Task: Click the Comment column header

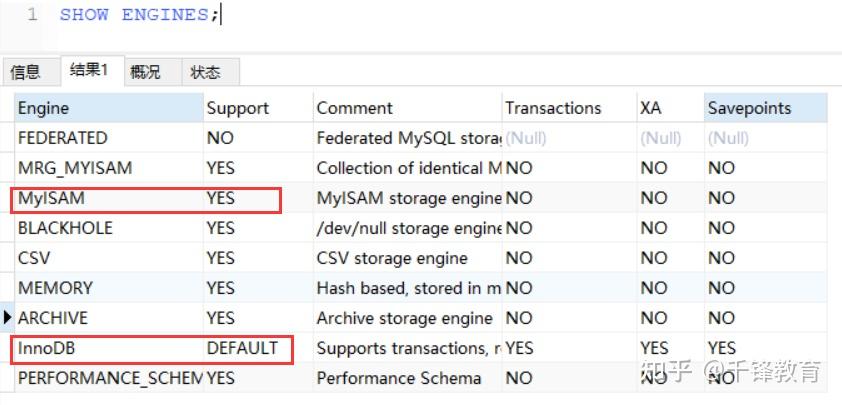Action: tap(408, 108)
